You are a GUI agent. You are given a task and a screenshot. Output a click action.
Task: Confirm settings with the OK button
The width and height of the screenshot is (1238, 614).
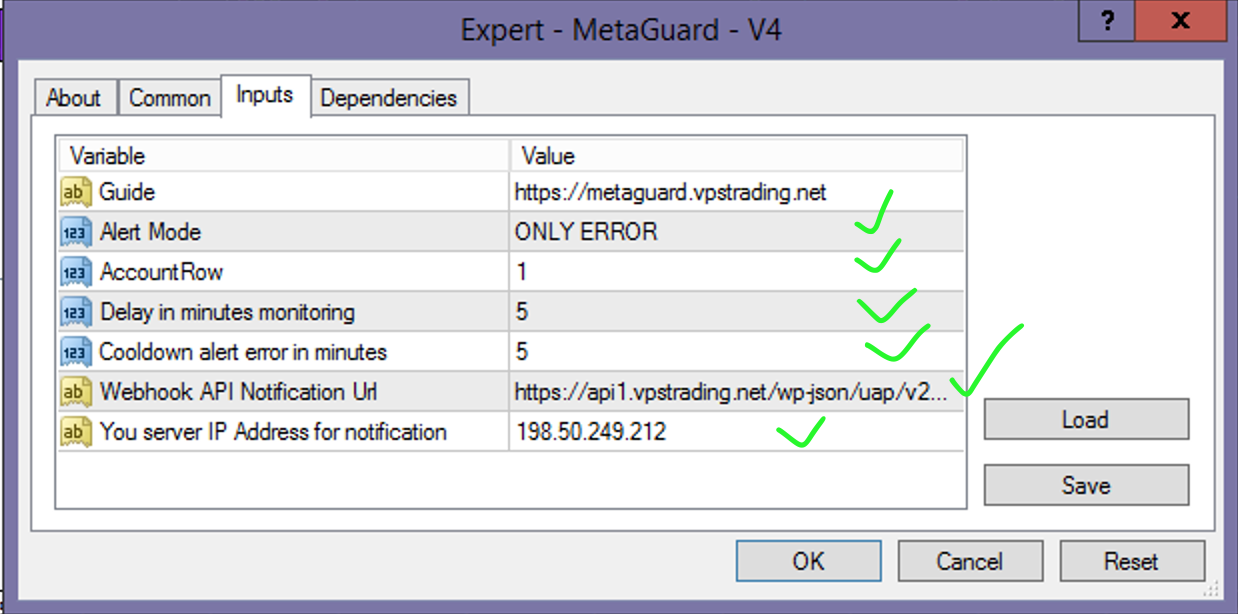point(808,561)
